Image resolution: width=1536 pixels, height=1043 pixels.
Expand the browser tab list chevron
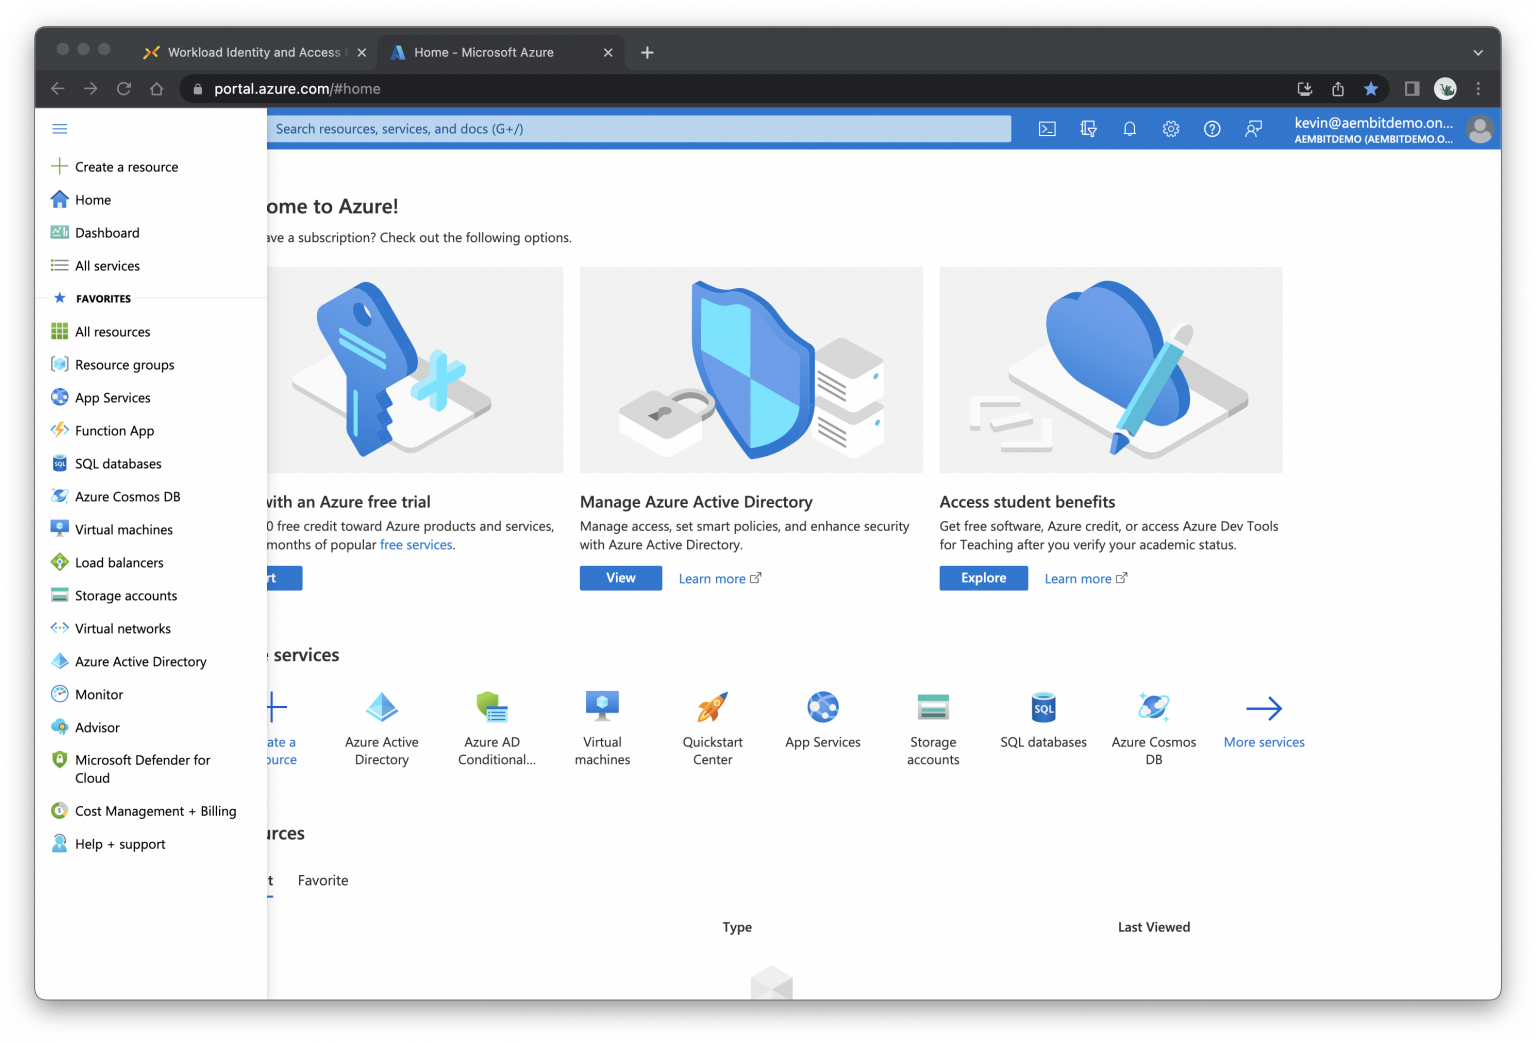pos(1477,52)
